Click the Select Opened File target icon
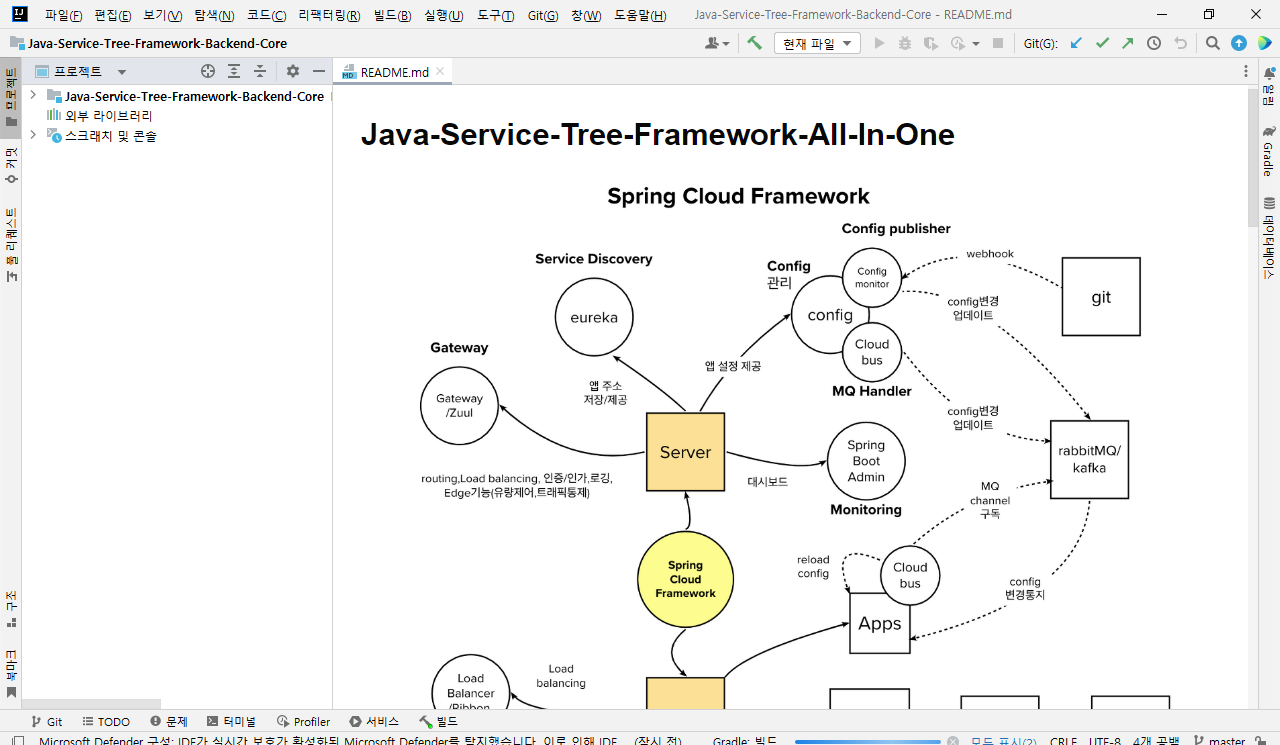Screen dimensions: 1280x745 (x=208, y=71)
